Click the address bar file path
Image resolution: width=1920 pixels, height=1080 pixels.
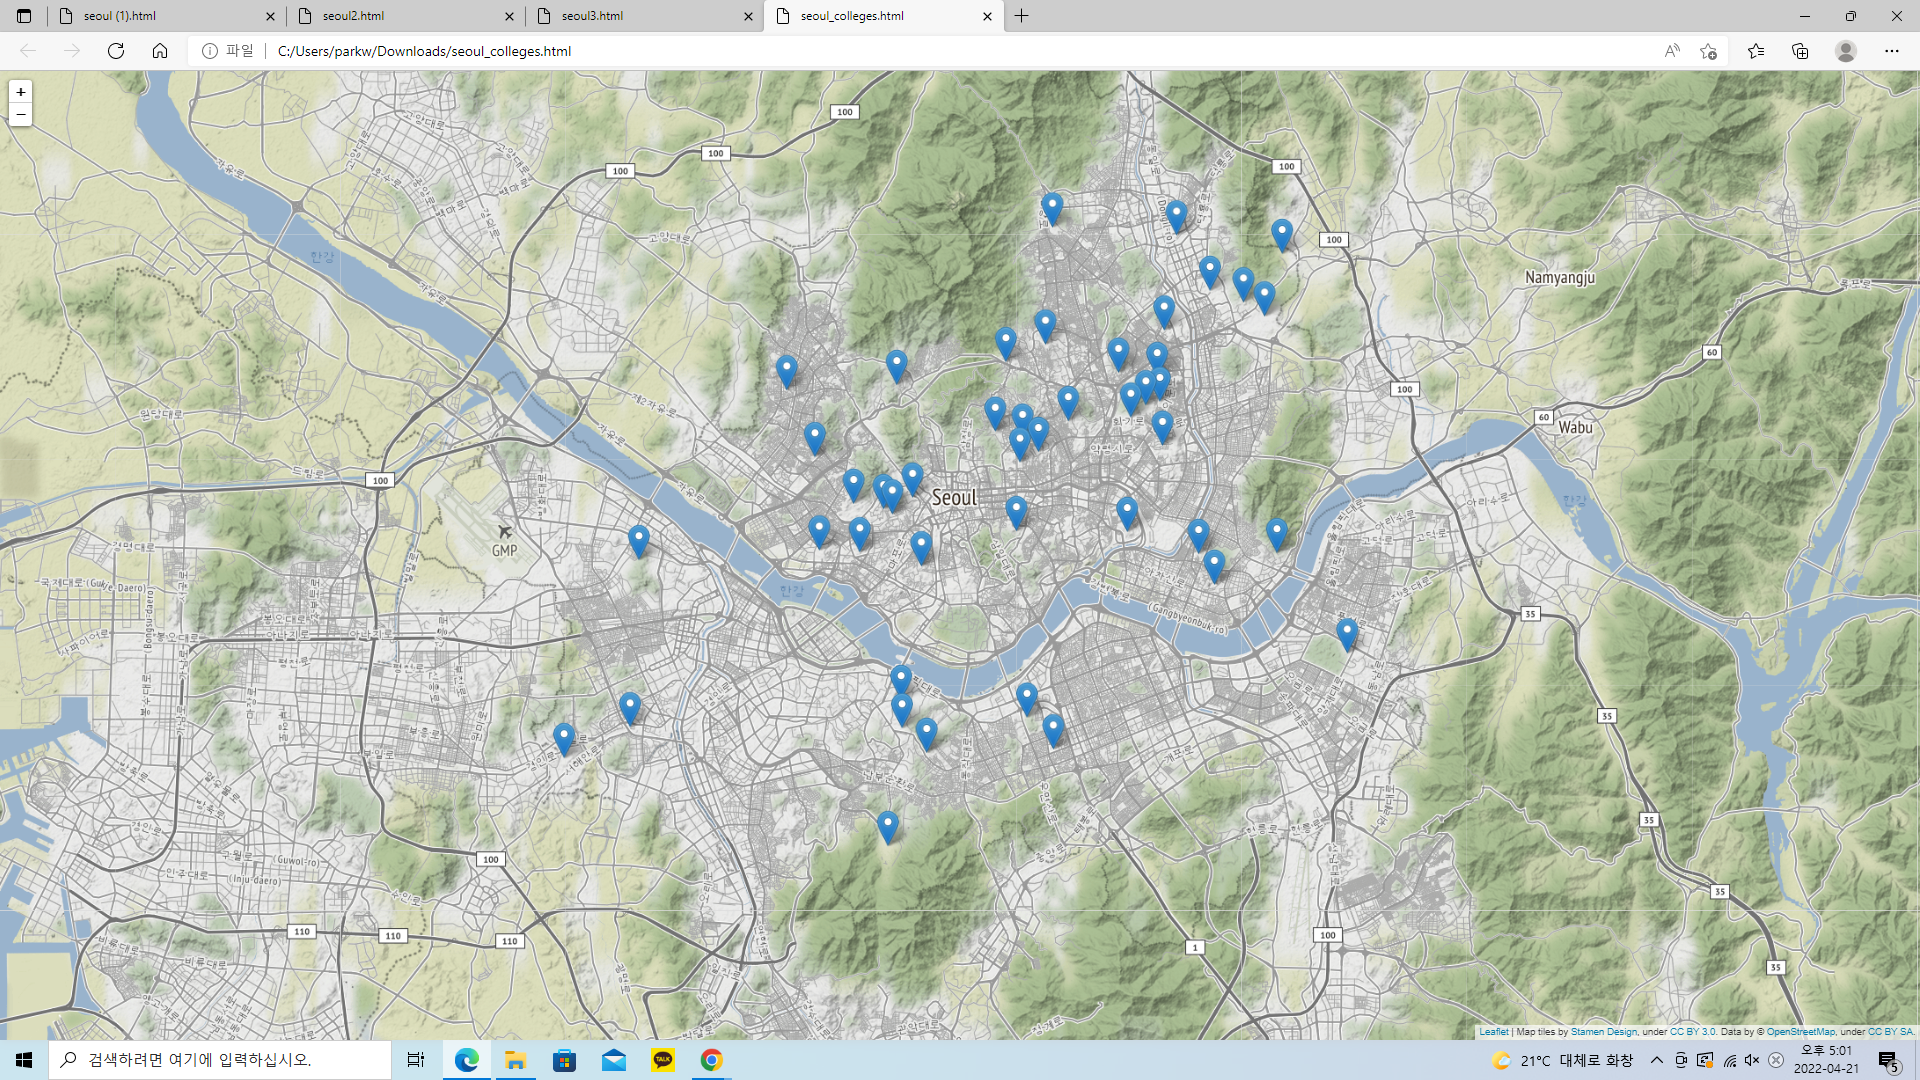424,51
